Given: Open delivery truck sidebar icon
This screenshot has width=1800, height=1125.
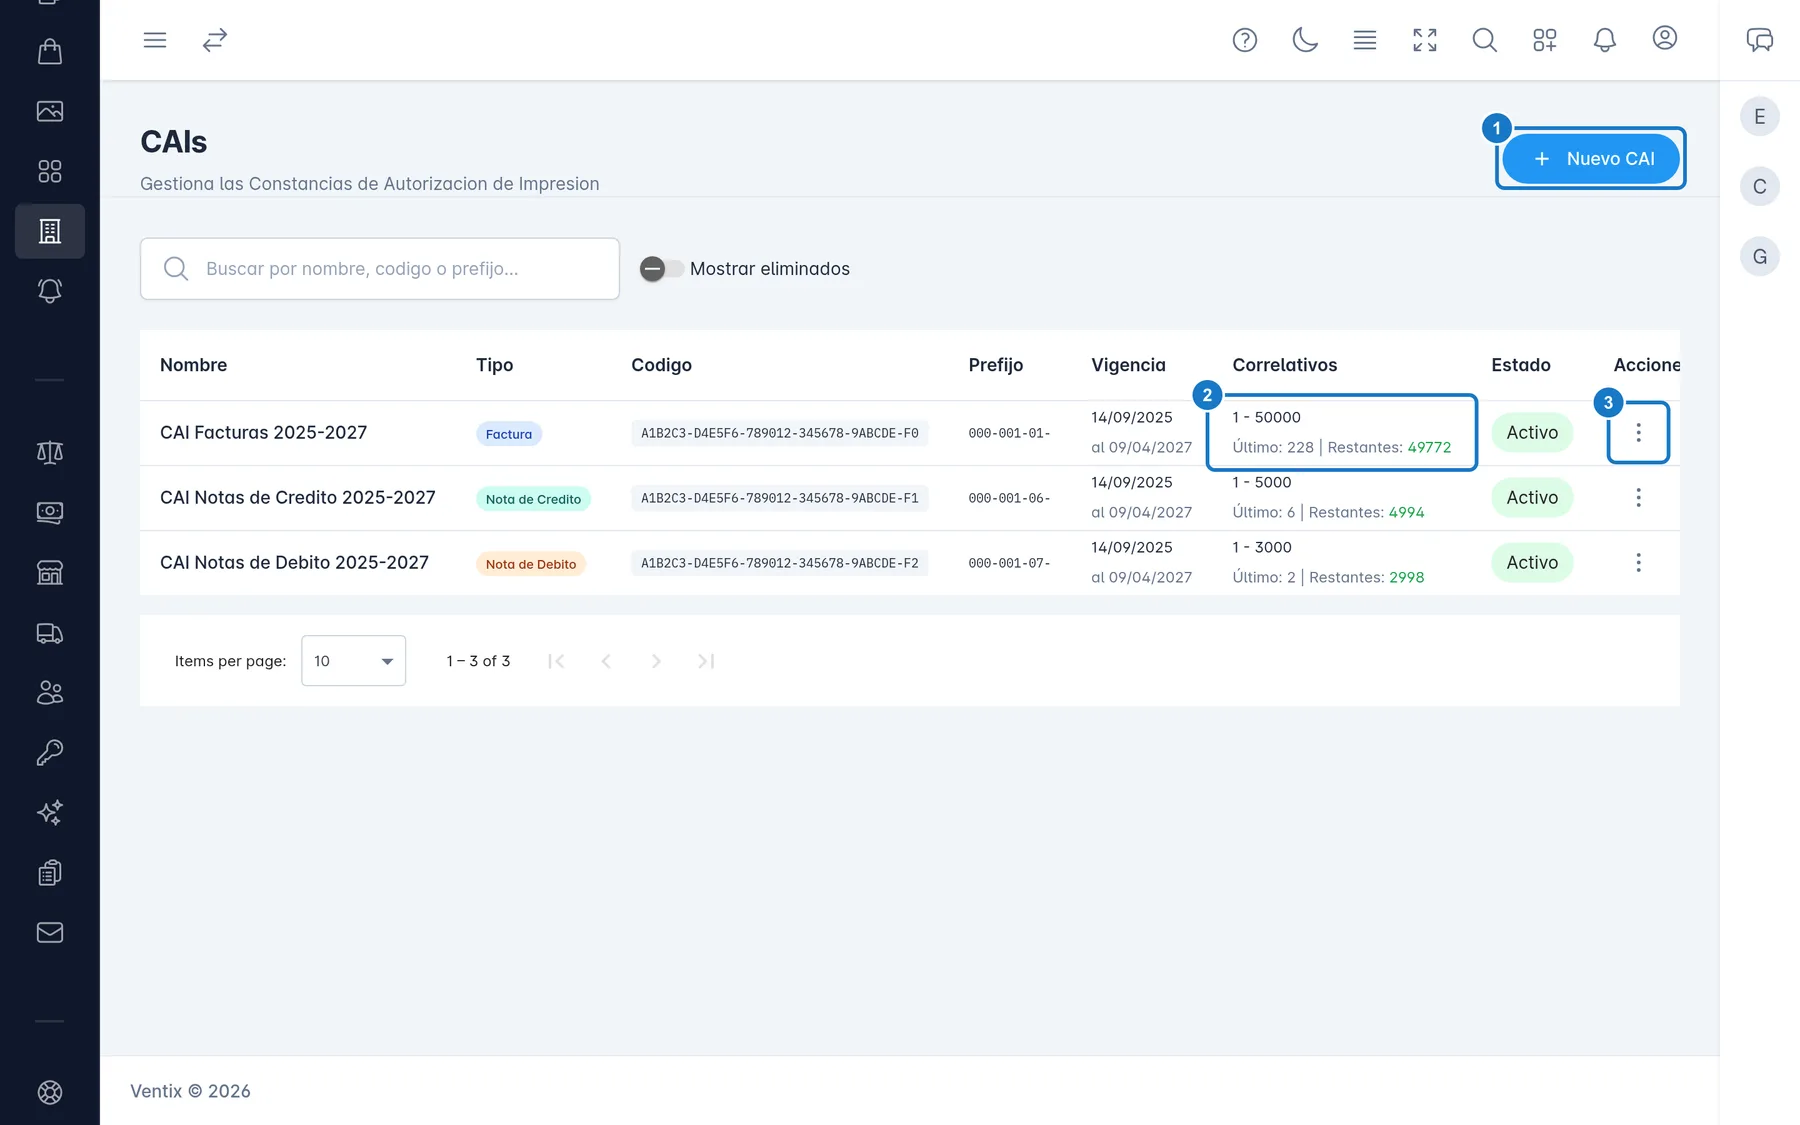Looking at the screenshot, I should [50, 633].
